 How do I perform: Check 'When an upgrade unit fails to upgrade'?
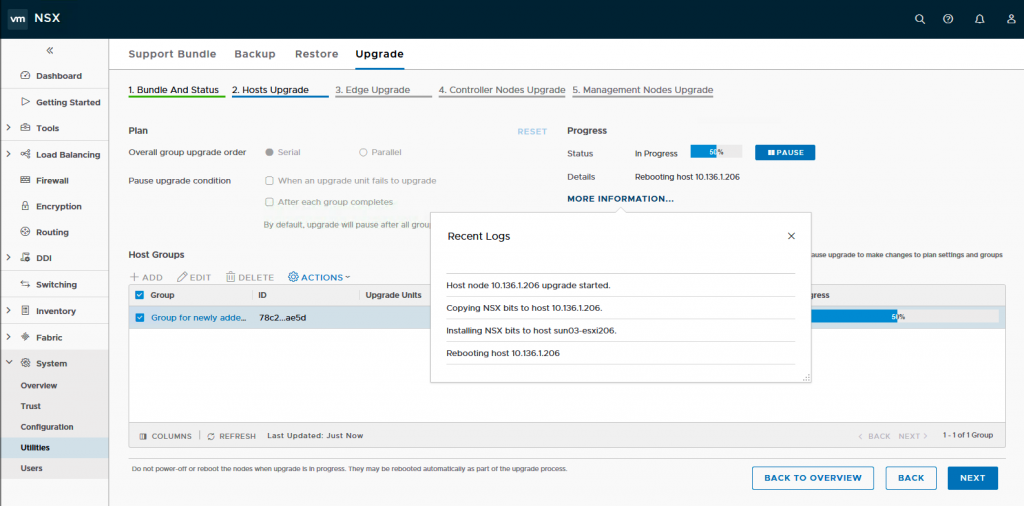(268, 181)
